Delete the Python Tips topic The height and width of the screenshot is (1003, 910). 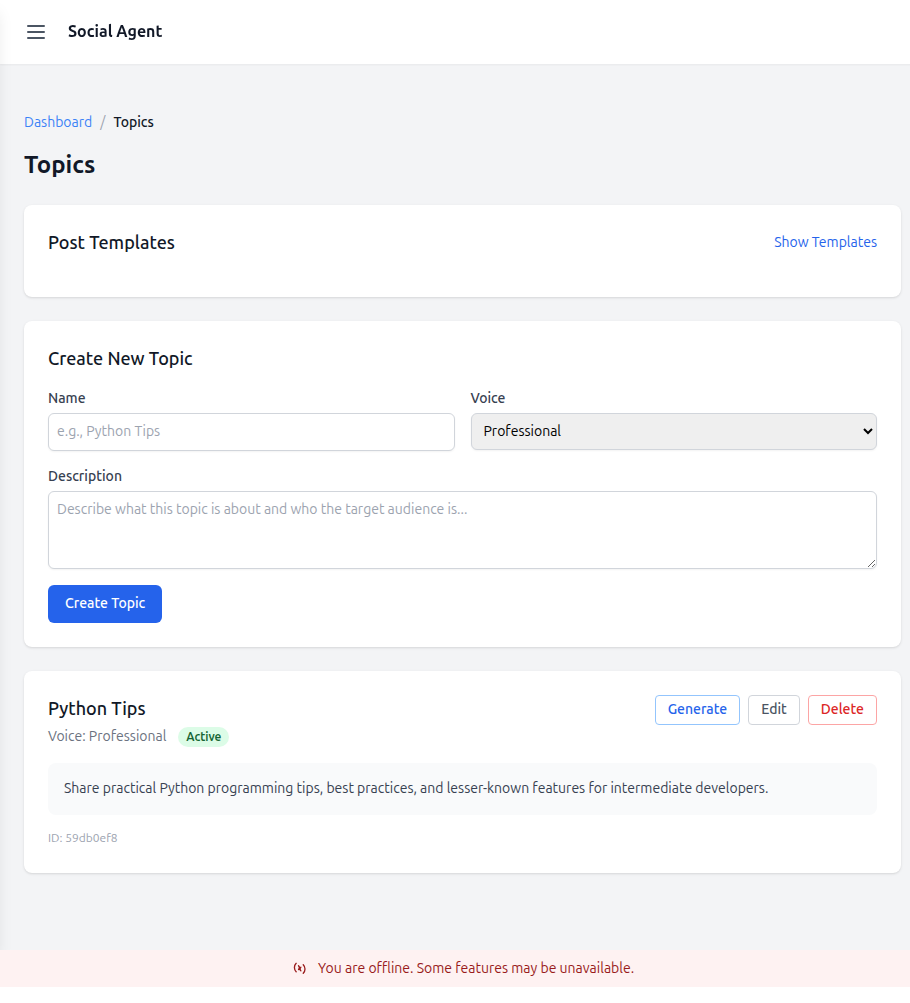(842, 709)
